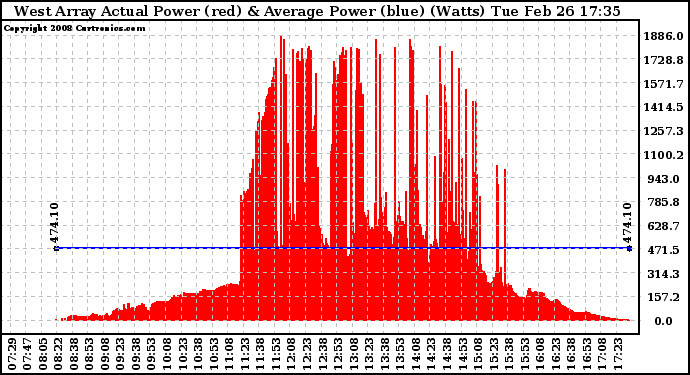This screenshot has width=690, height=375.
Task: Click the 0.0 y-axis label
Action: pyautogui.click(x=664, y=321)
